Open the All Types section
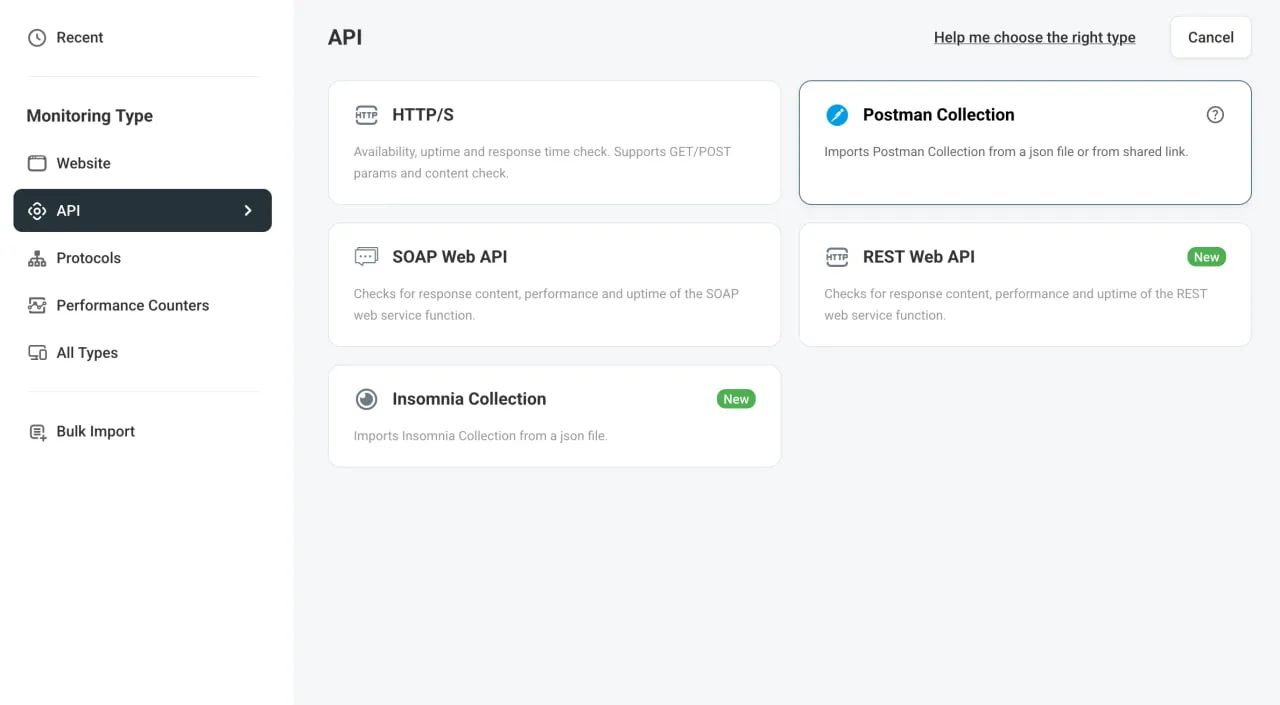The width and height of the screenshot is (1280, 705). pos(86,352)
